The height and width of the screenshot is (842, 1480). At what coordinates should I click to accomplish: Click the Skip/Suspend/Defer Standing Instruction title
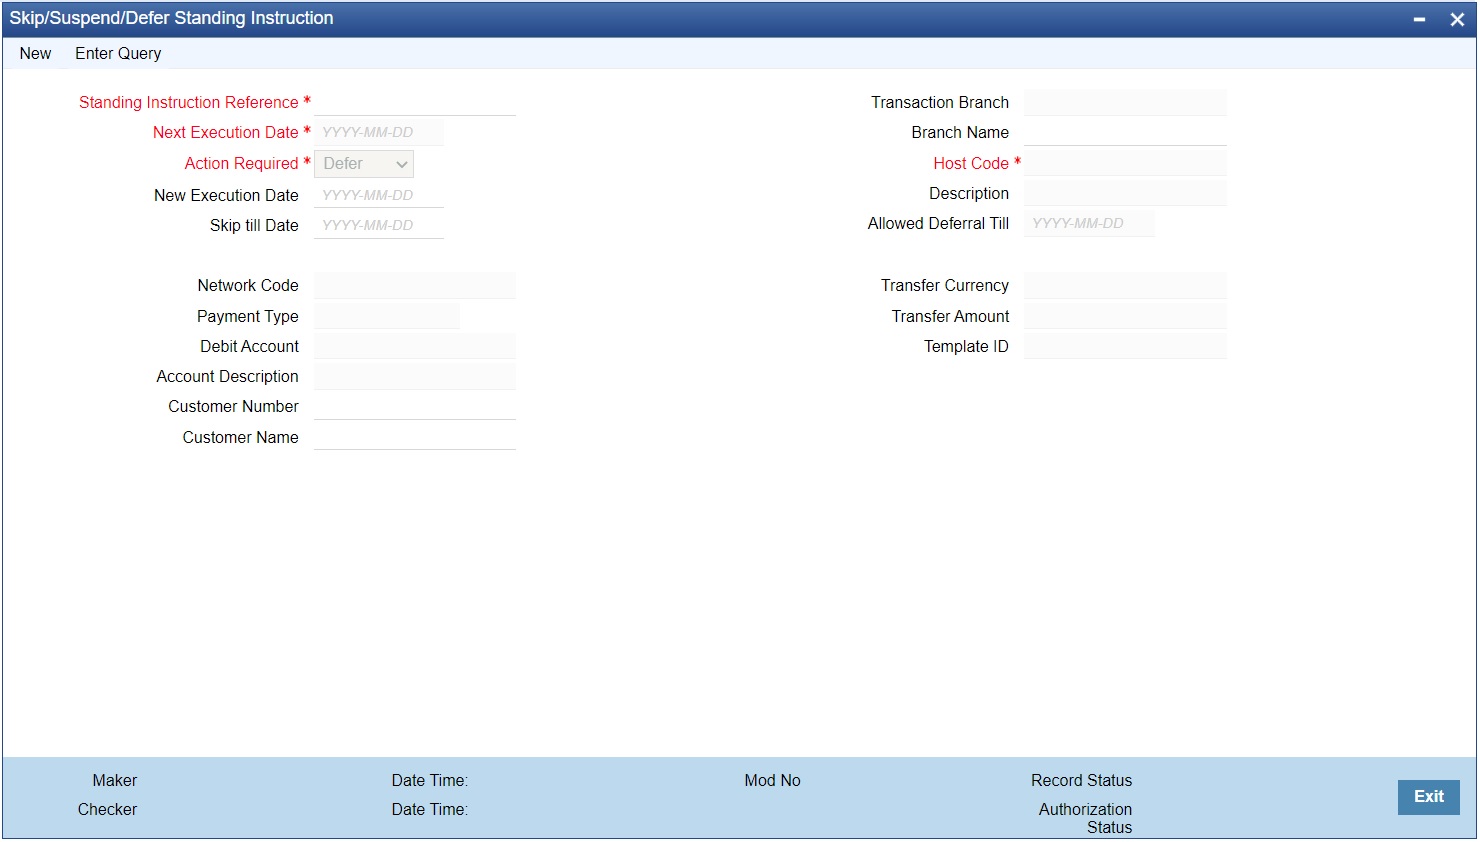[171, 19]
